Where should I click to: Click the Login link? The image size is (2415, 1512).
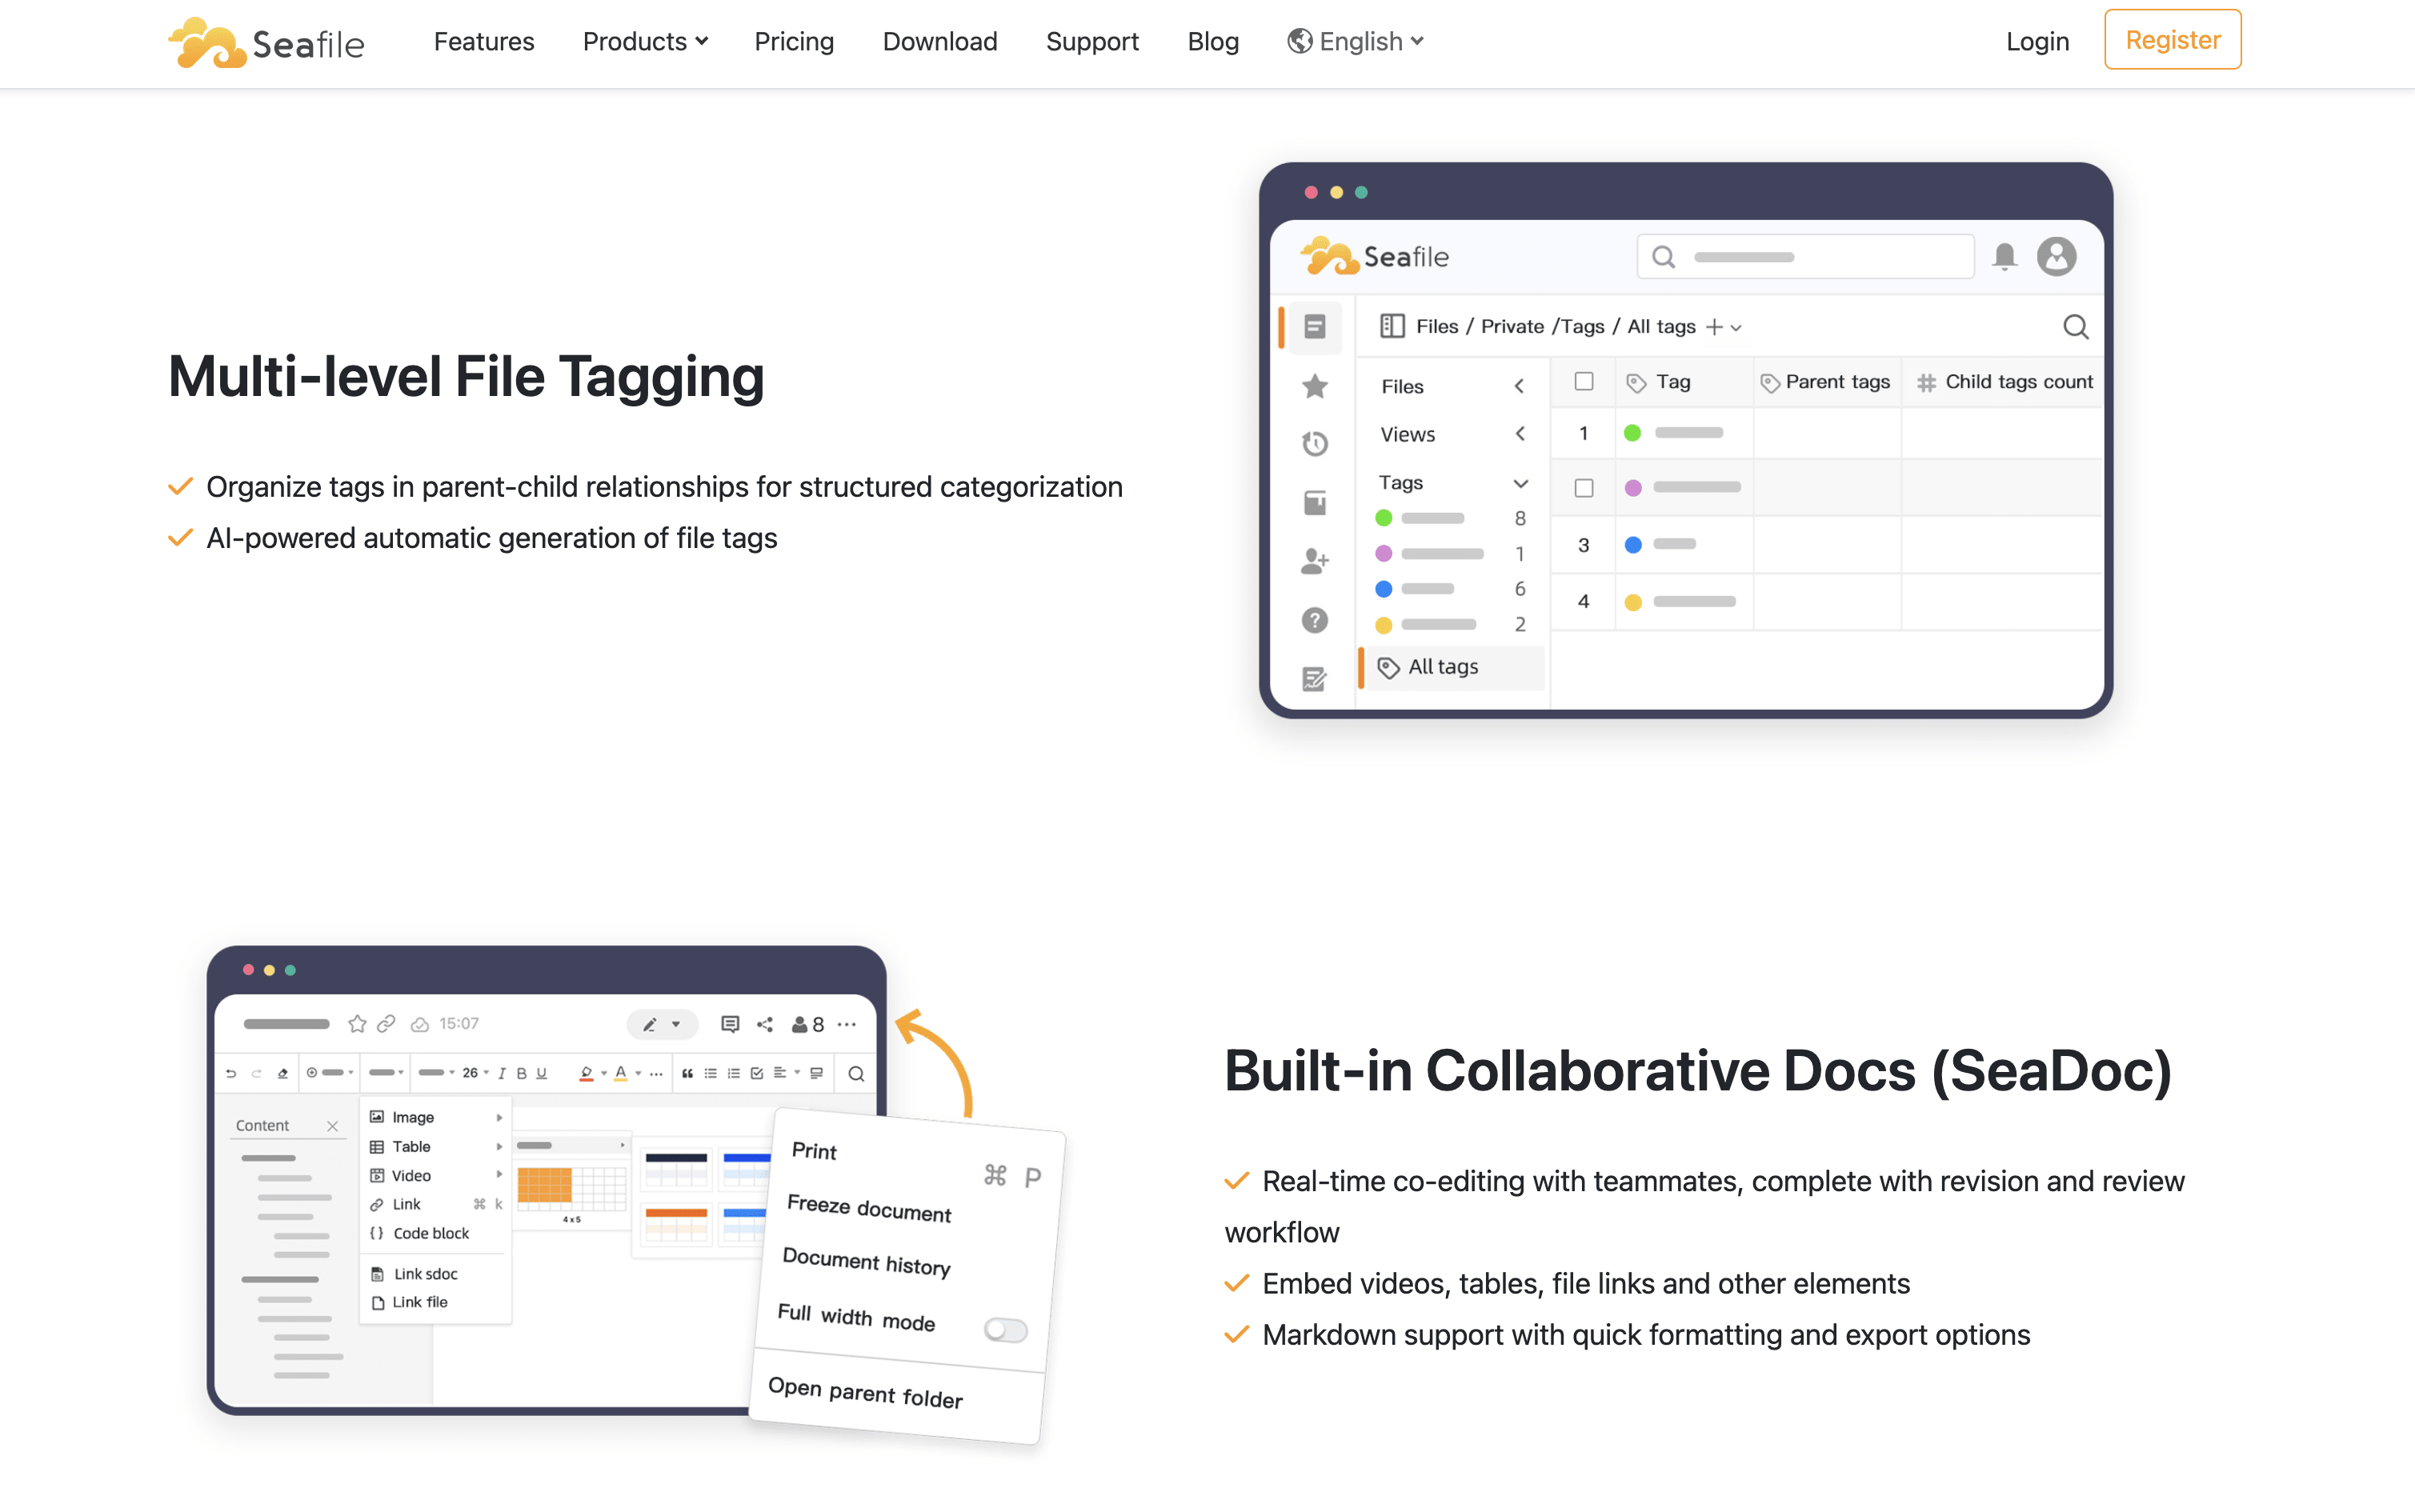(2037, 41)
